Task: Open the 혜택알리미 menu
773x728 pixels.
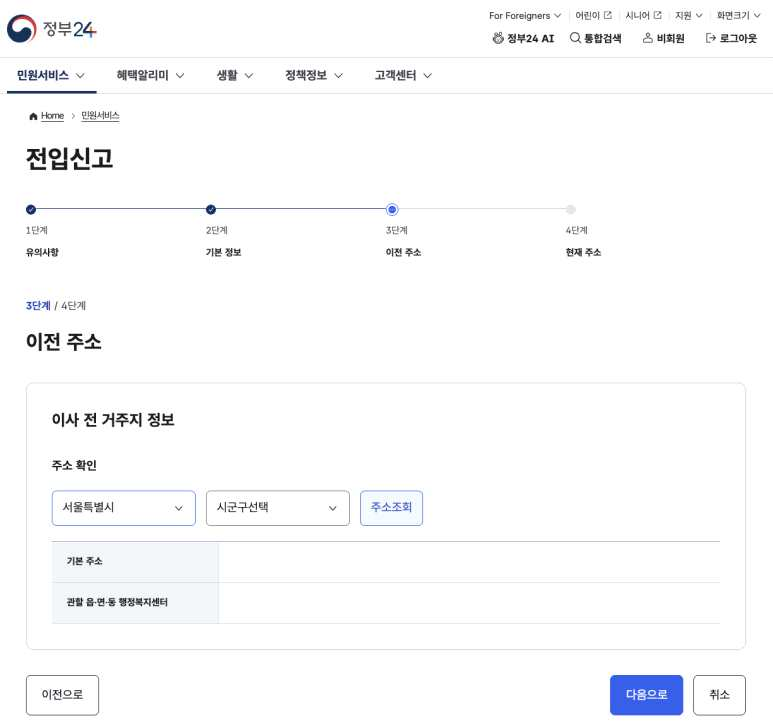Action: pos(150,75)
